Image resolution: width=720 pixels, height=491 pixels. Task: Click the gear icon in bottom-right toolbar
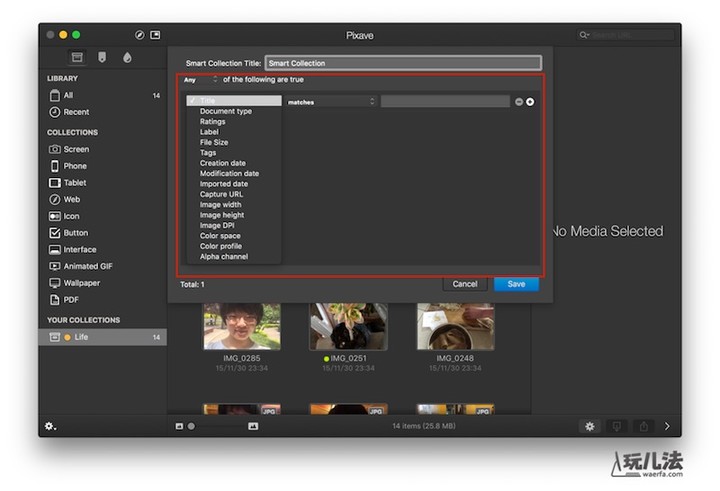pos(589,426)
